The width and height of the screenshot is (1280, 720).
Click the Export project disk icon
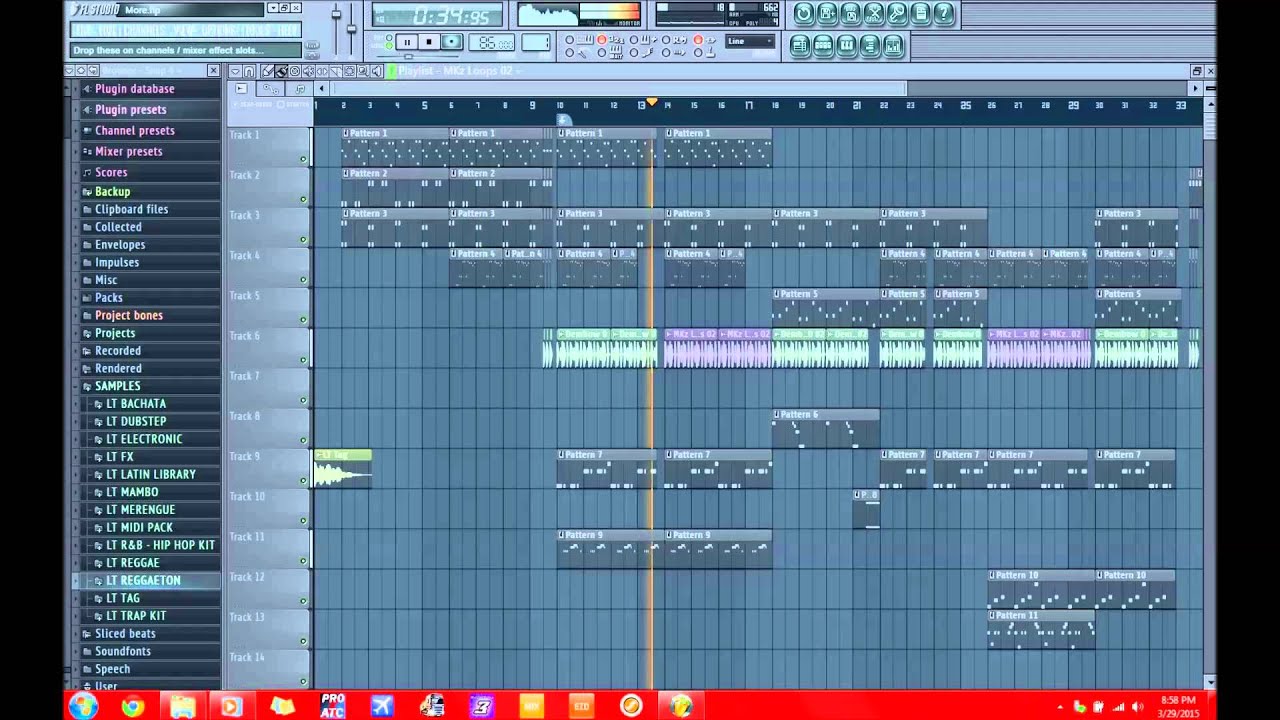coord(851,14)
